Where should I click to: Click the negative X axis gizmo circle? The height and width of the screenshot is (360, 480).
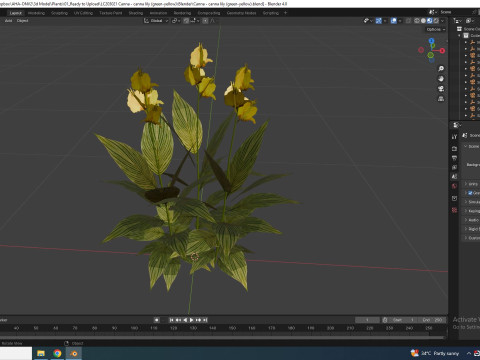[421, 50]
